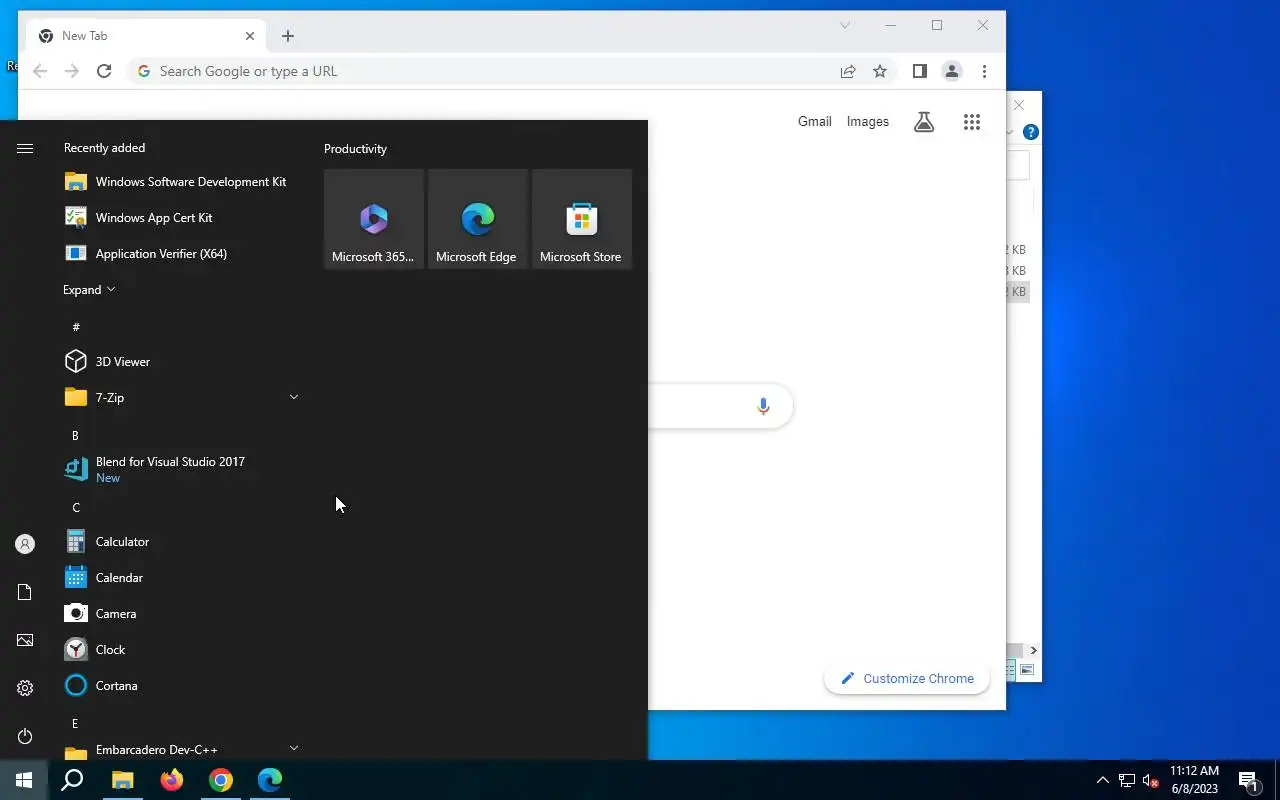This screenshot has width=1280, height=800.
Task: Open Google Images link
Action: point(868,121)
